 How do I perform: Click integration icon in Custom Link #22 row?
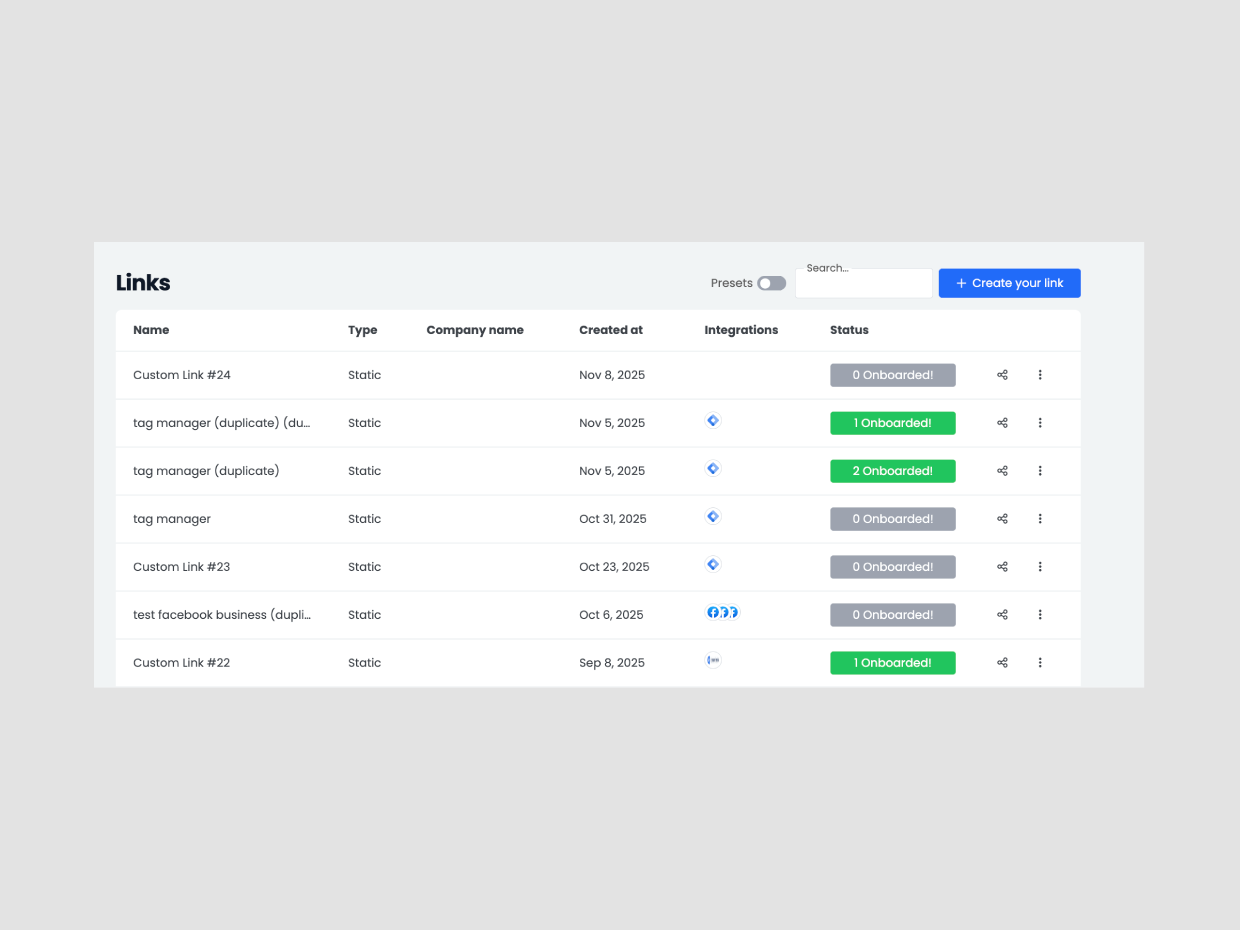pyautogui.click(x=713, y=660)
